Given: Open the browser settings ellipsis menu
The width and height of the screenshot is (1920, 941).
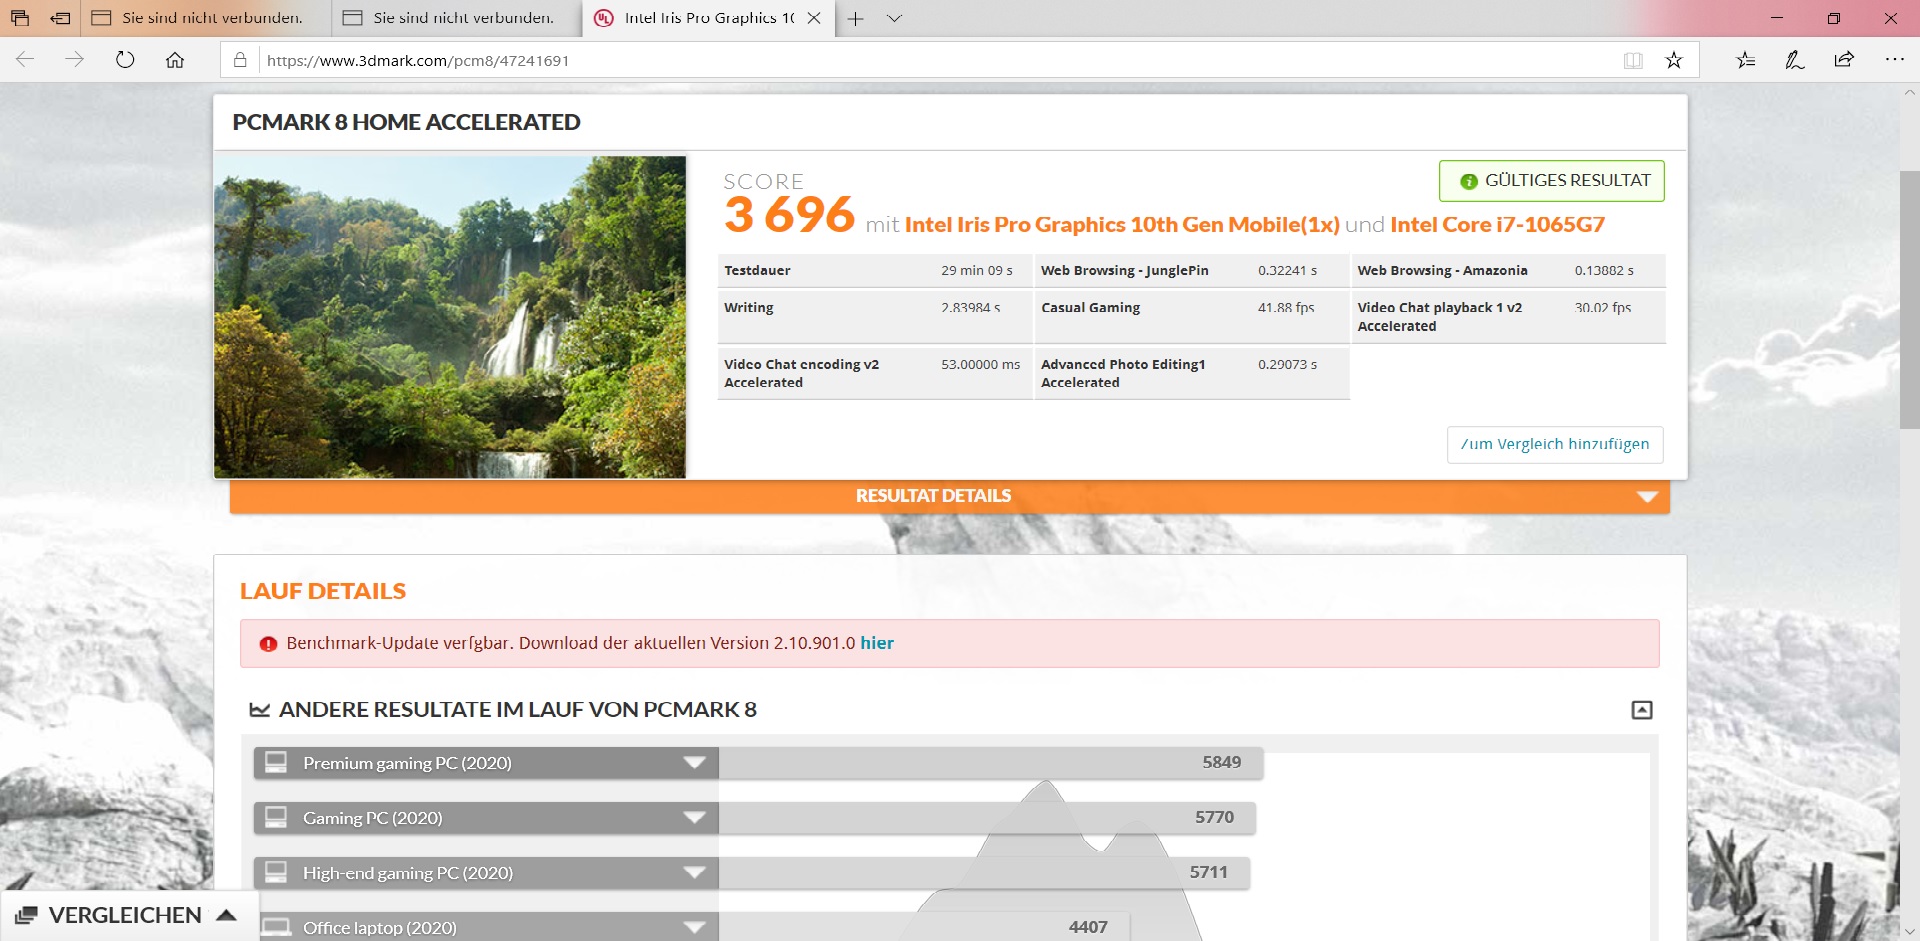Looking at the screenshot, I should pos(1894,60).
